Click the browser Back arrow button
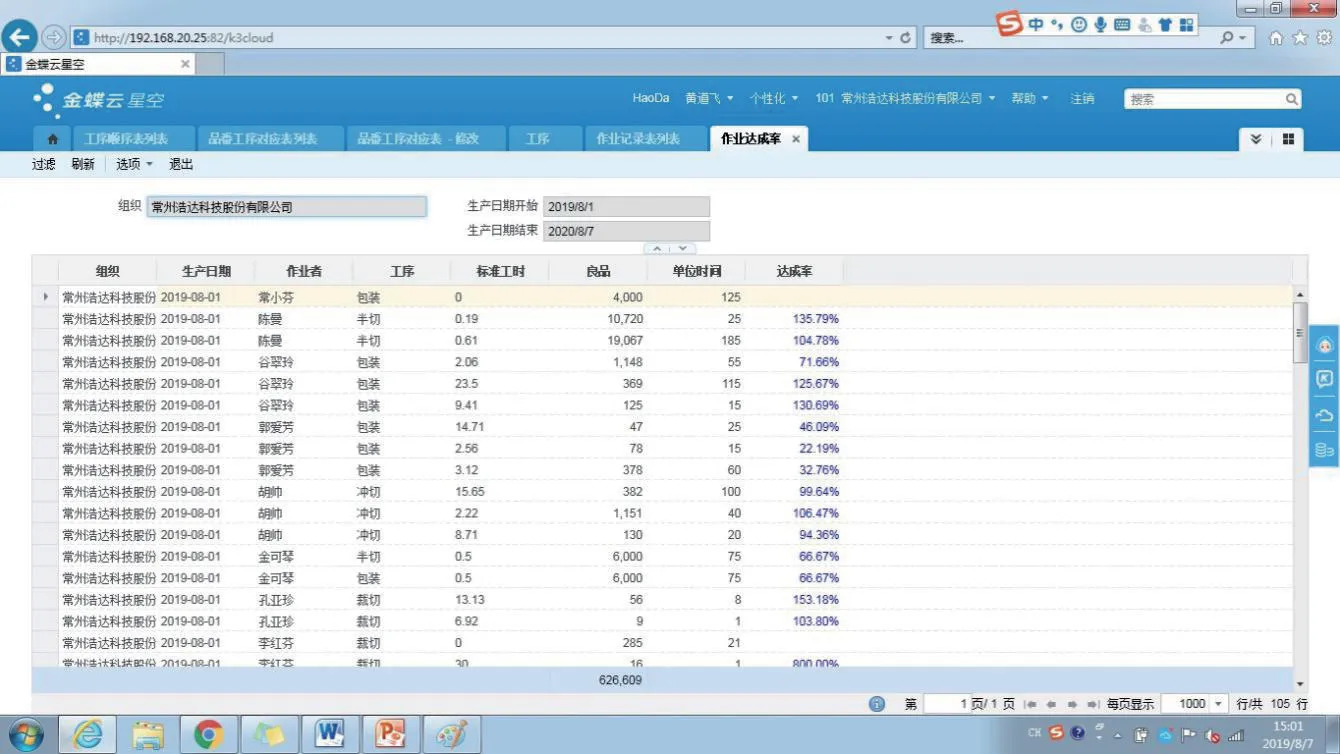The height and width of the screenshot is (754, 1340). 20,38
